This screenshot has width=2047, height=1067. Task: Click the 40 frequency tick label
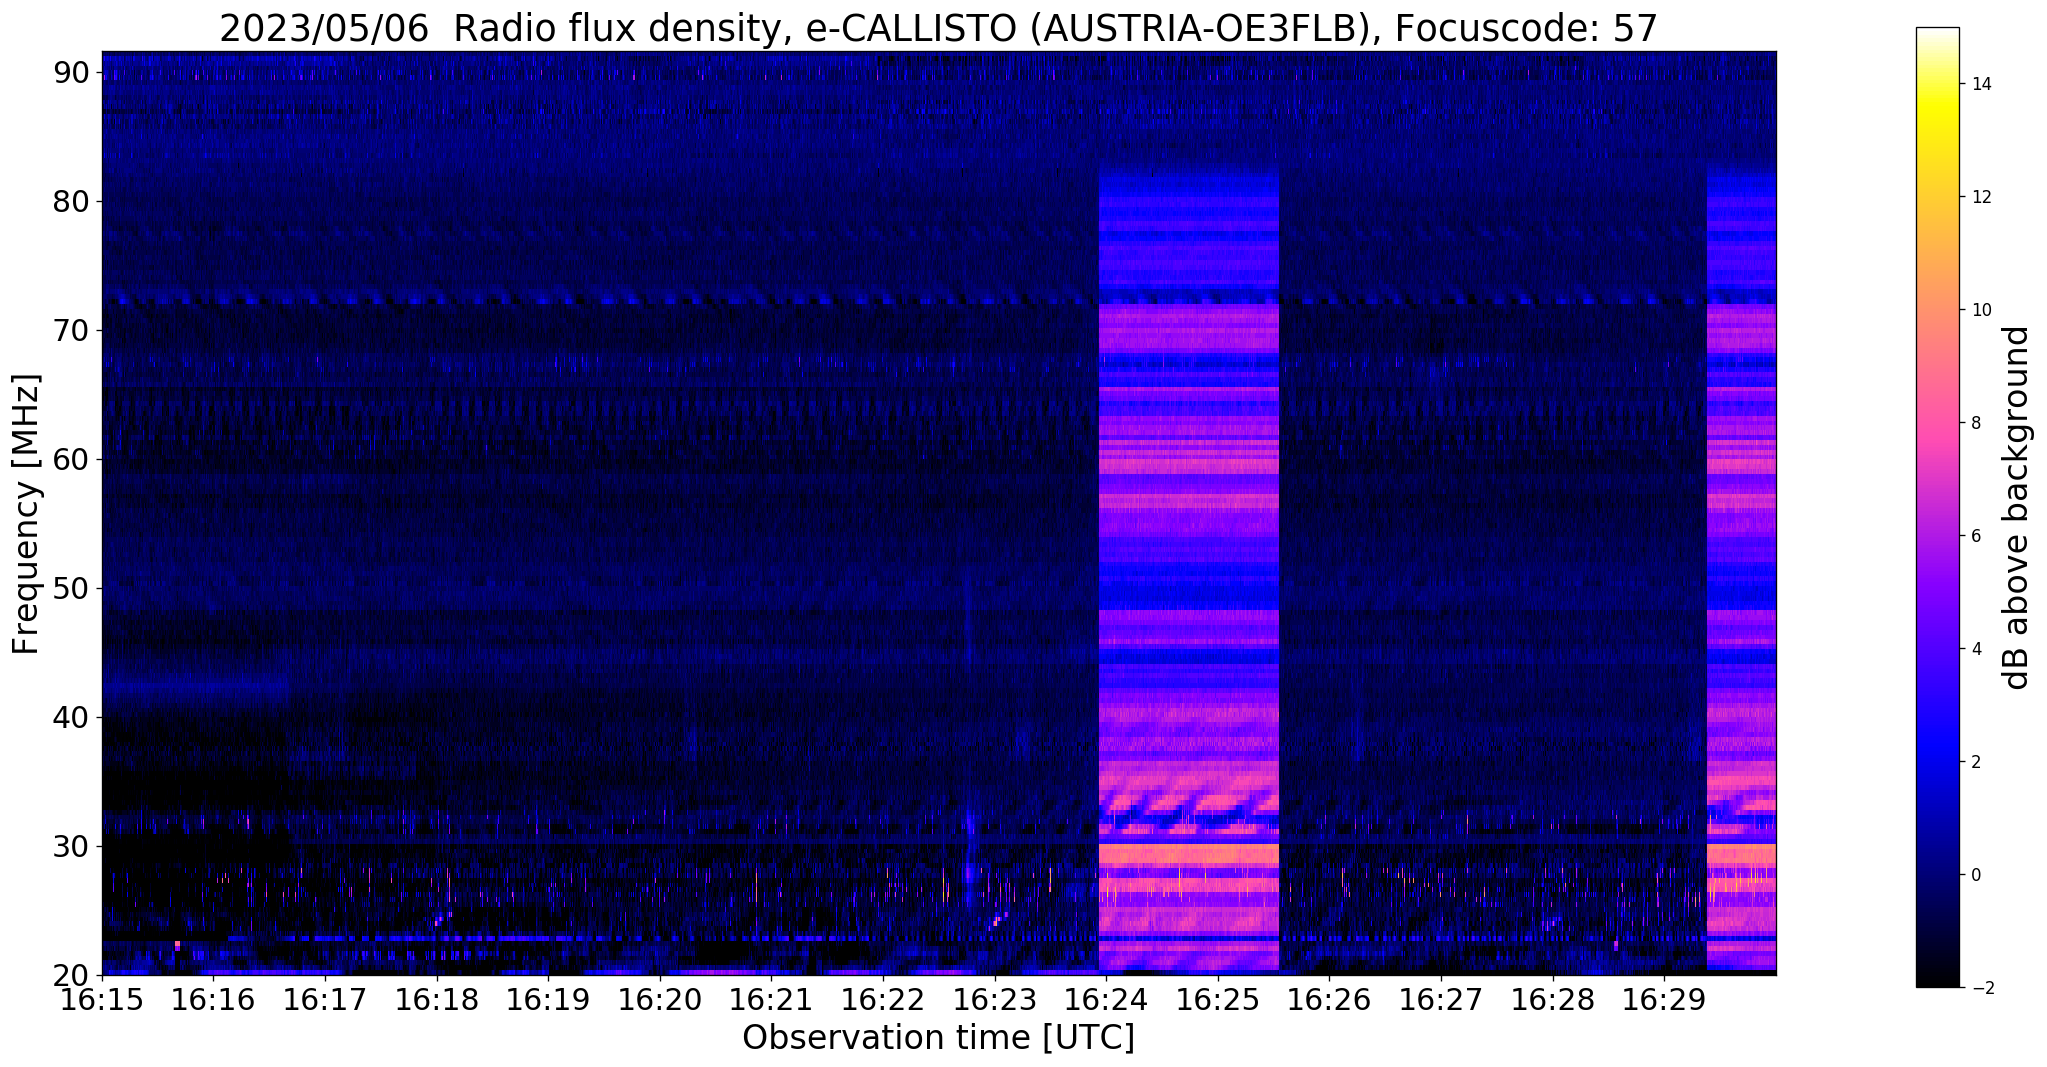(73, 718)
